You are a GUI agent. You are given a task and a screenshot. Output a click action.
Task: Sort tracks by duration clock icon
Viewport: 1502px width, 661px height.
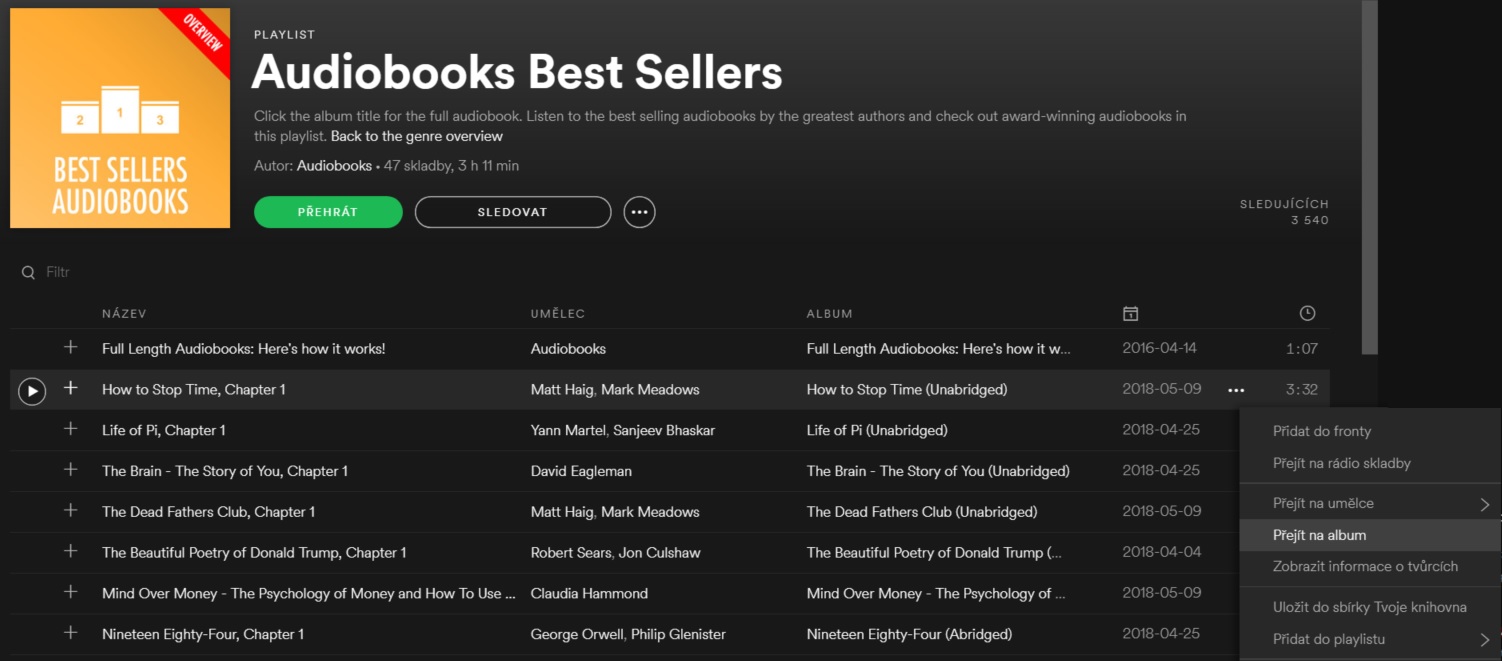coord(1307,314)
